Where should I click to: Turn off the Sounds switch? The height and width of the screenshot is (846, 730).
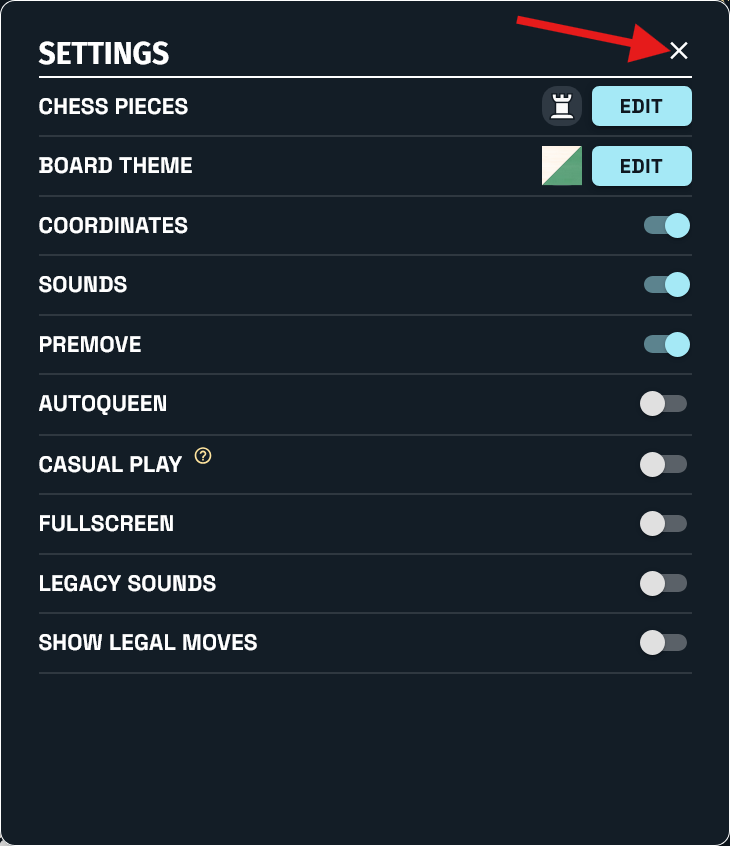click(666, 284)
